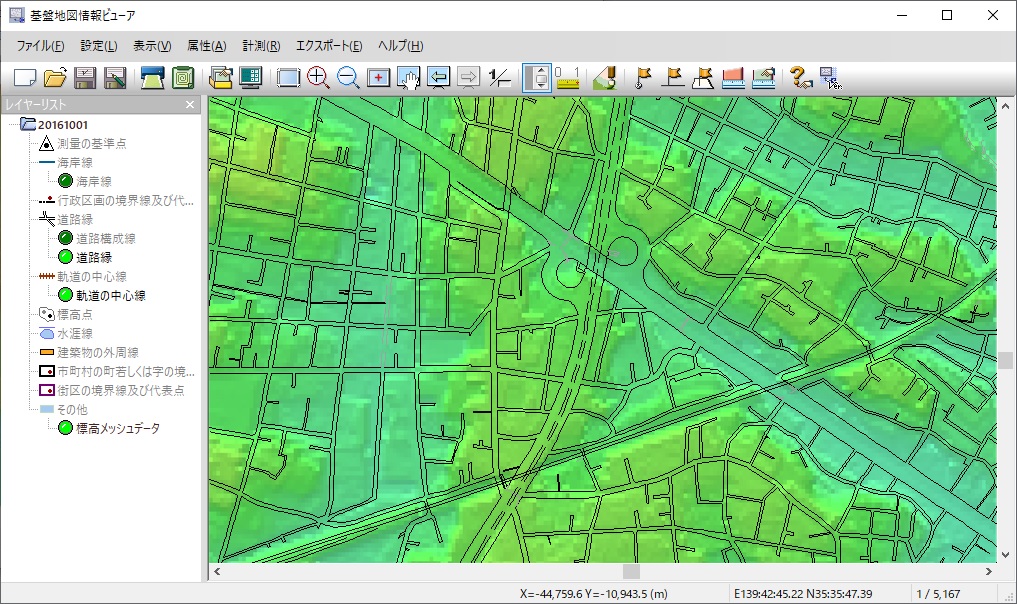Select the pencil area measurement tool
1017x604 pixels.
[x=604, y=78]
